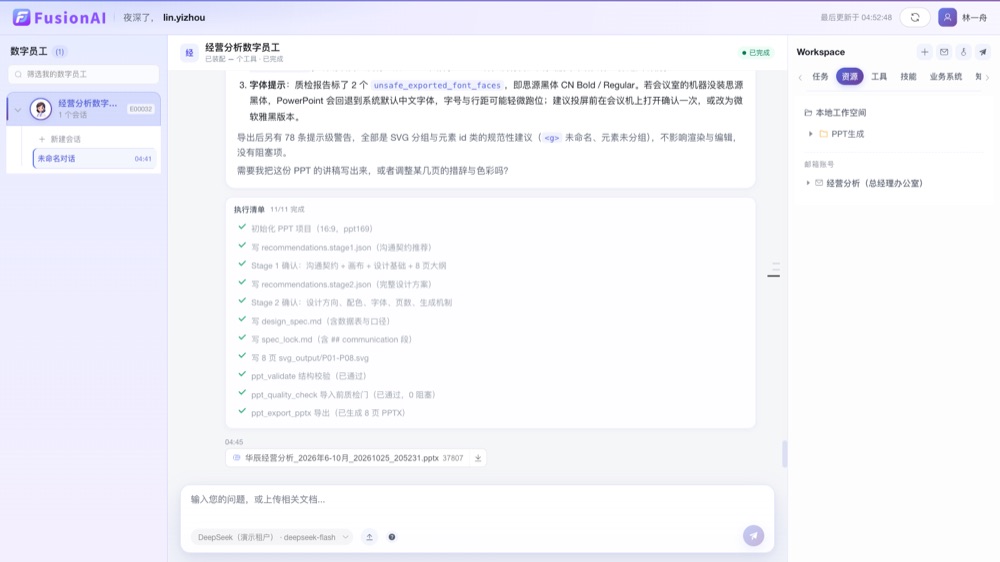Click the 本地工作空间 tree label
The height and width of the screenshot is (562, 1000).
(841, 113)
